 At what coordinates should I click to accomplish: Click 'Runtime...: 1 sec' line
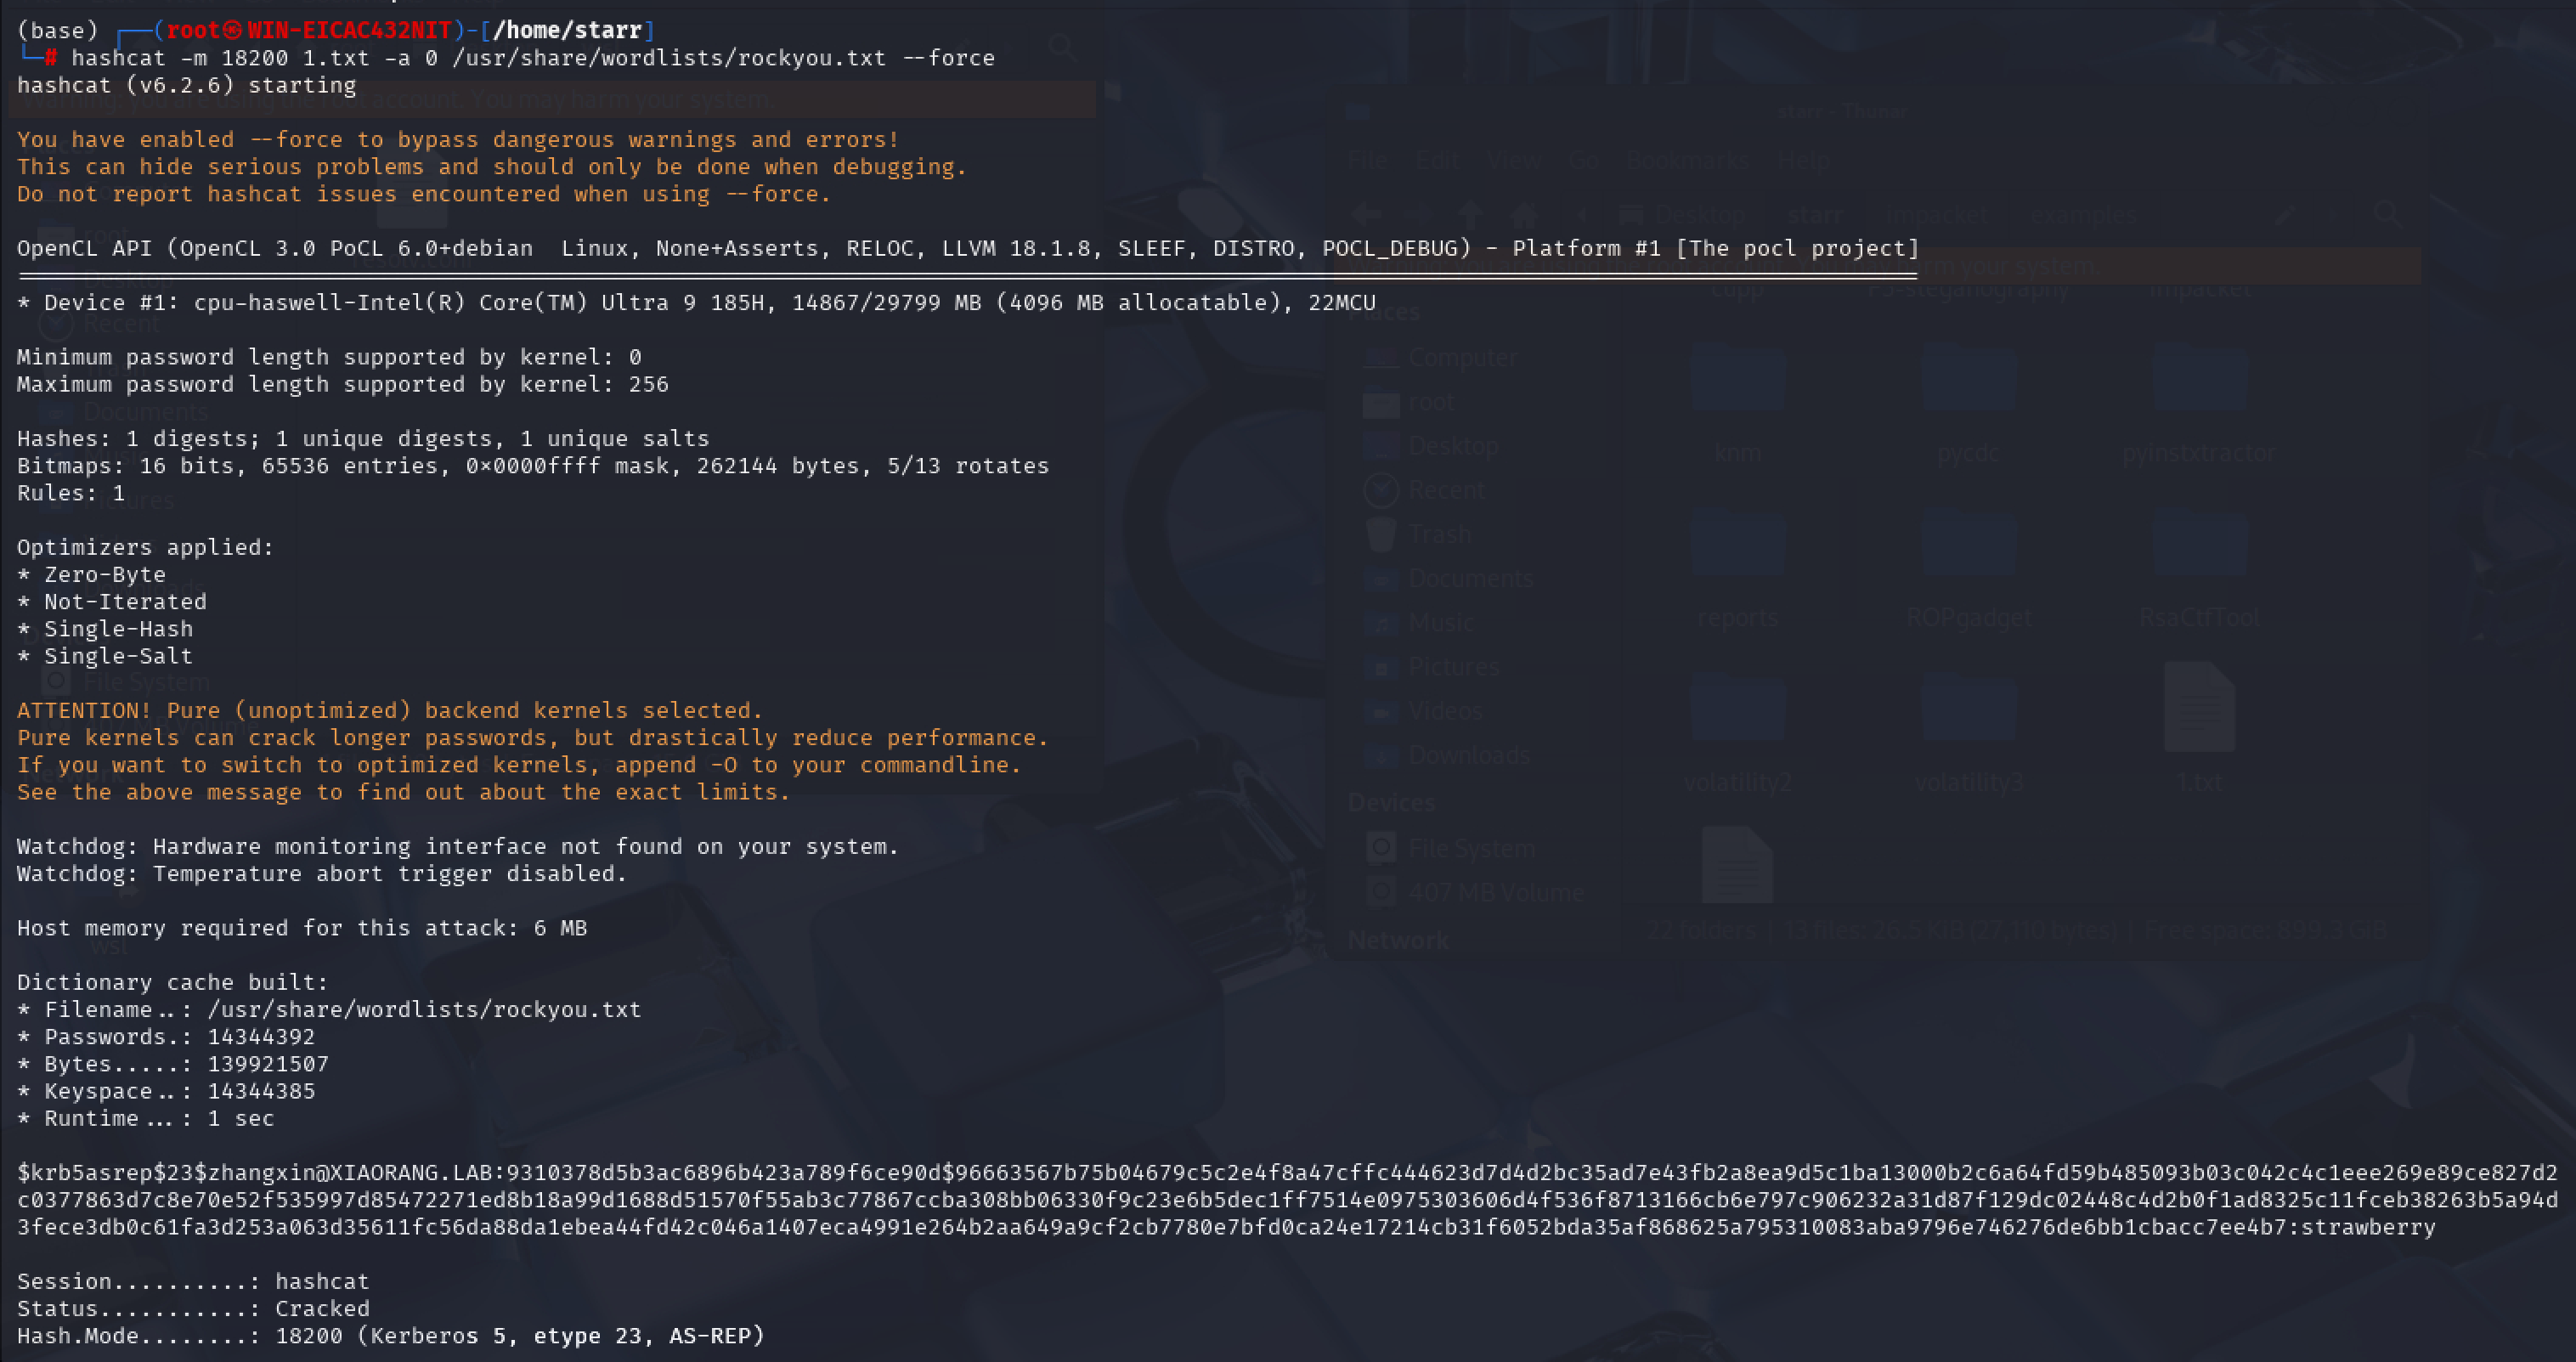click(x=145, y=1118)
